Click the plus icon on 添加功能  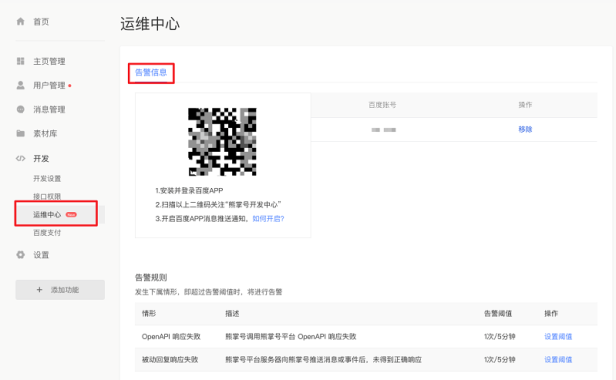39,290
